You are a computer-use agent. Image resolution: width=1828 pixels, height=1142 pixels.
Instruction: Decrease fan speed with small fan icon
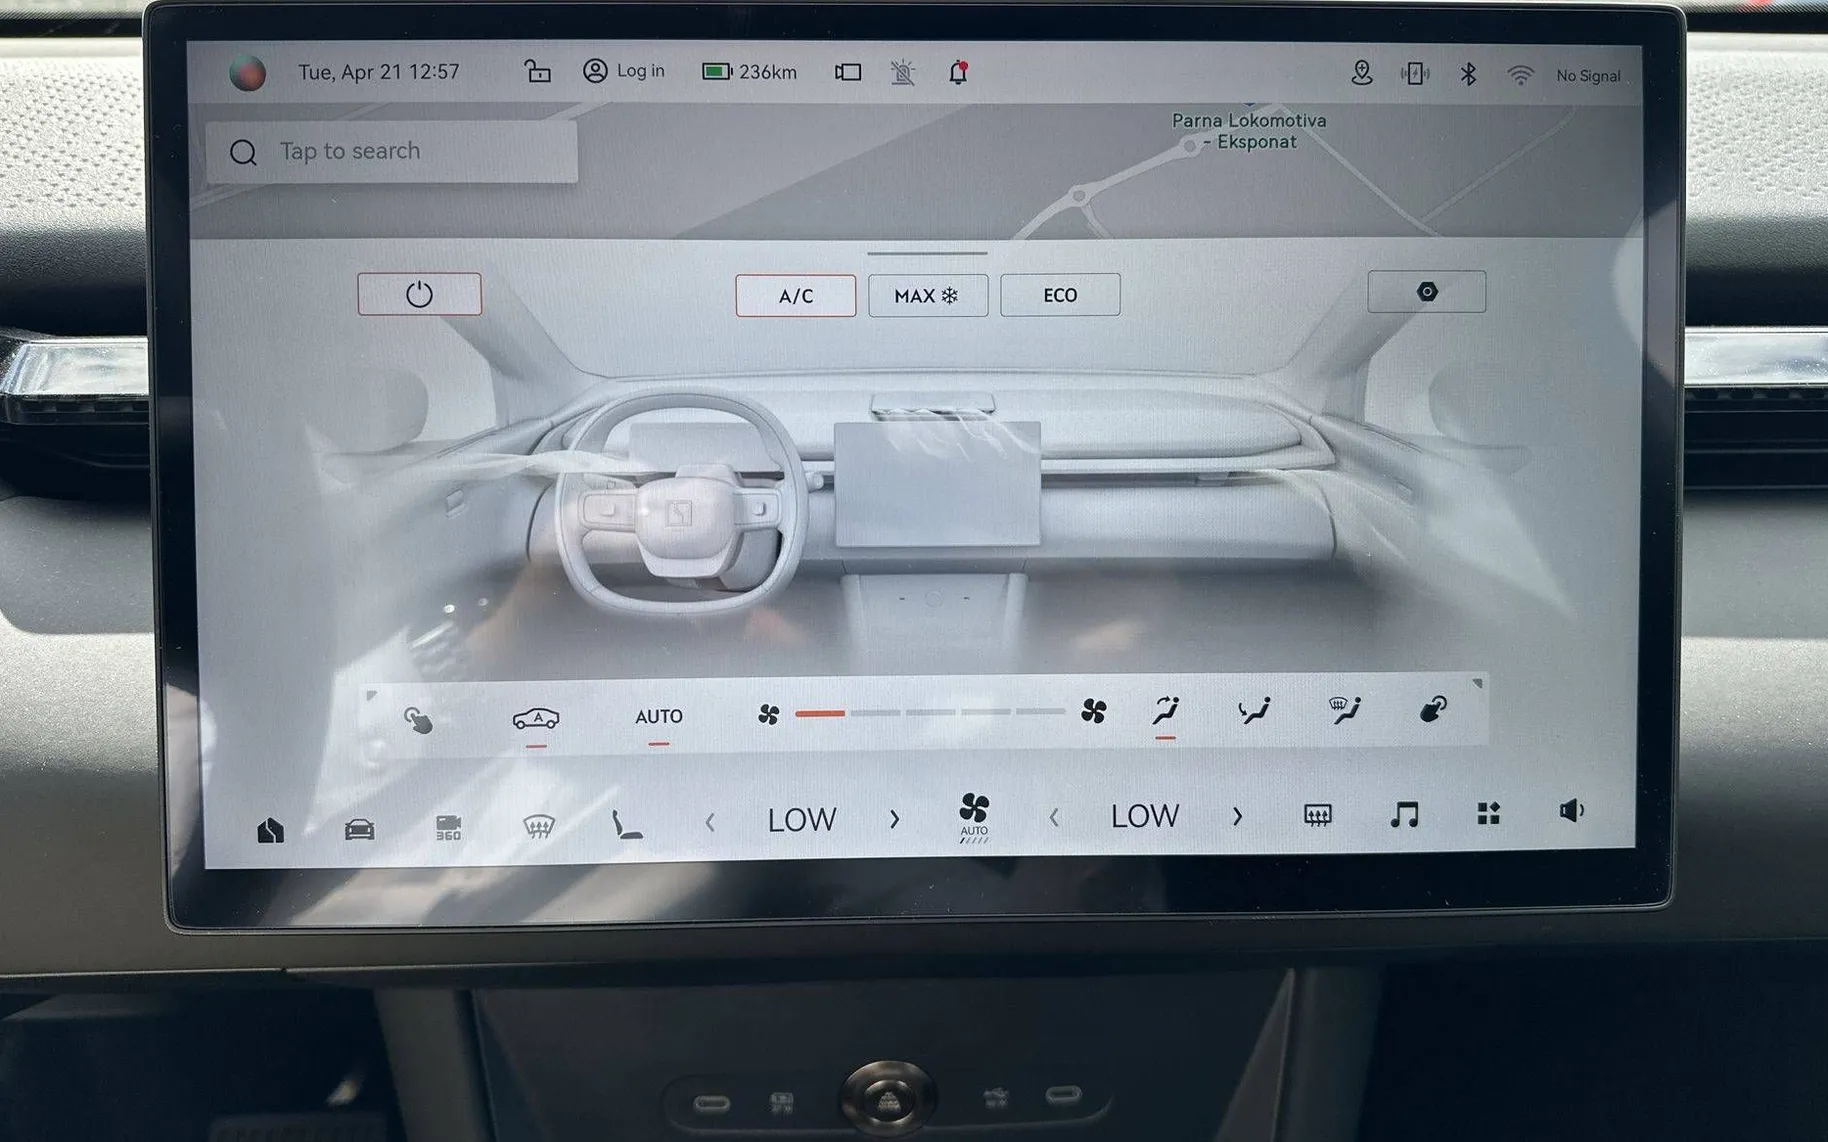click(768, 714)
